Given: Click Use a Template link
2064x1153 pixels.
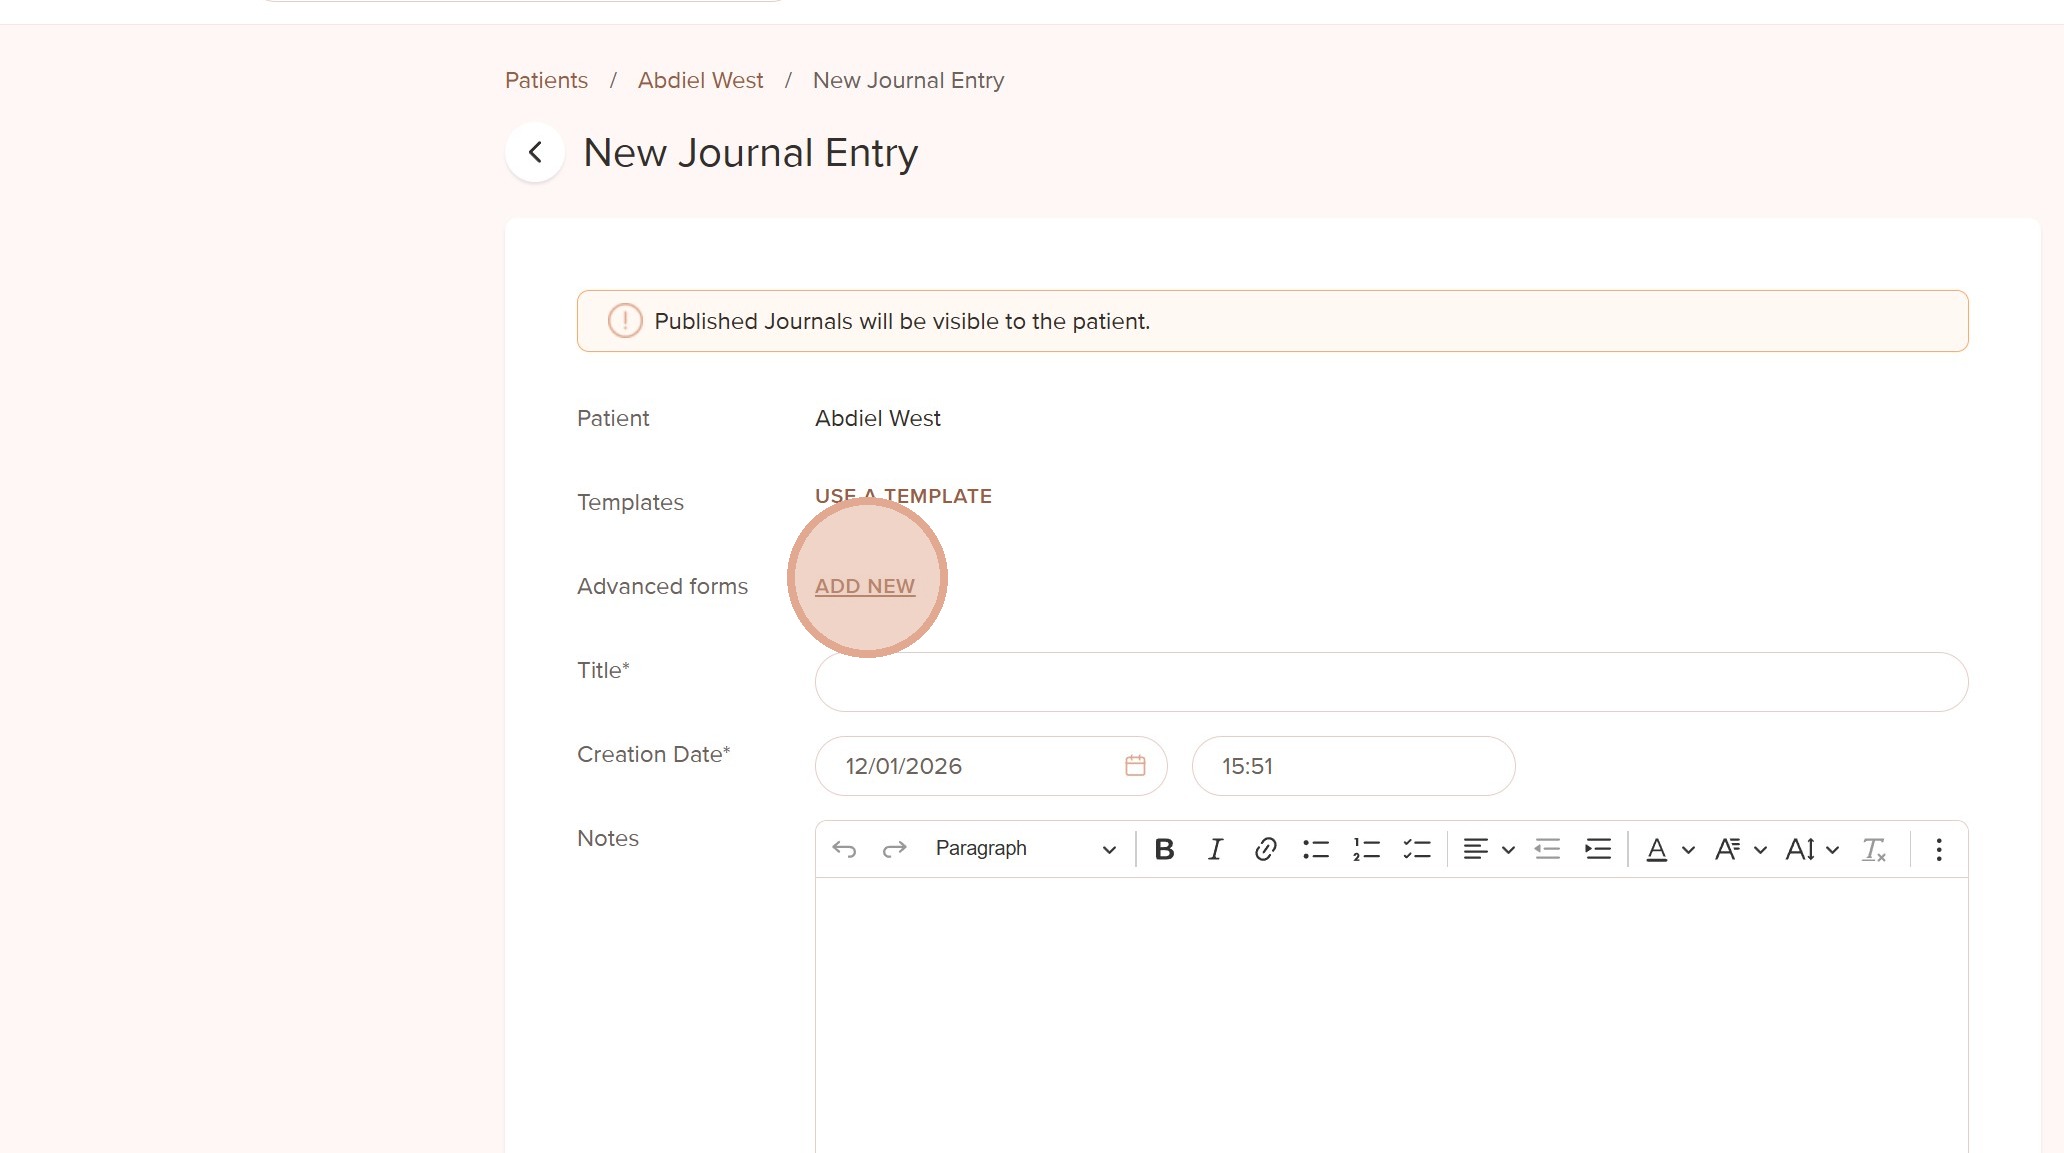Looking at the screenshot, I should [903, 496].
